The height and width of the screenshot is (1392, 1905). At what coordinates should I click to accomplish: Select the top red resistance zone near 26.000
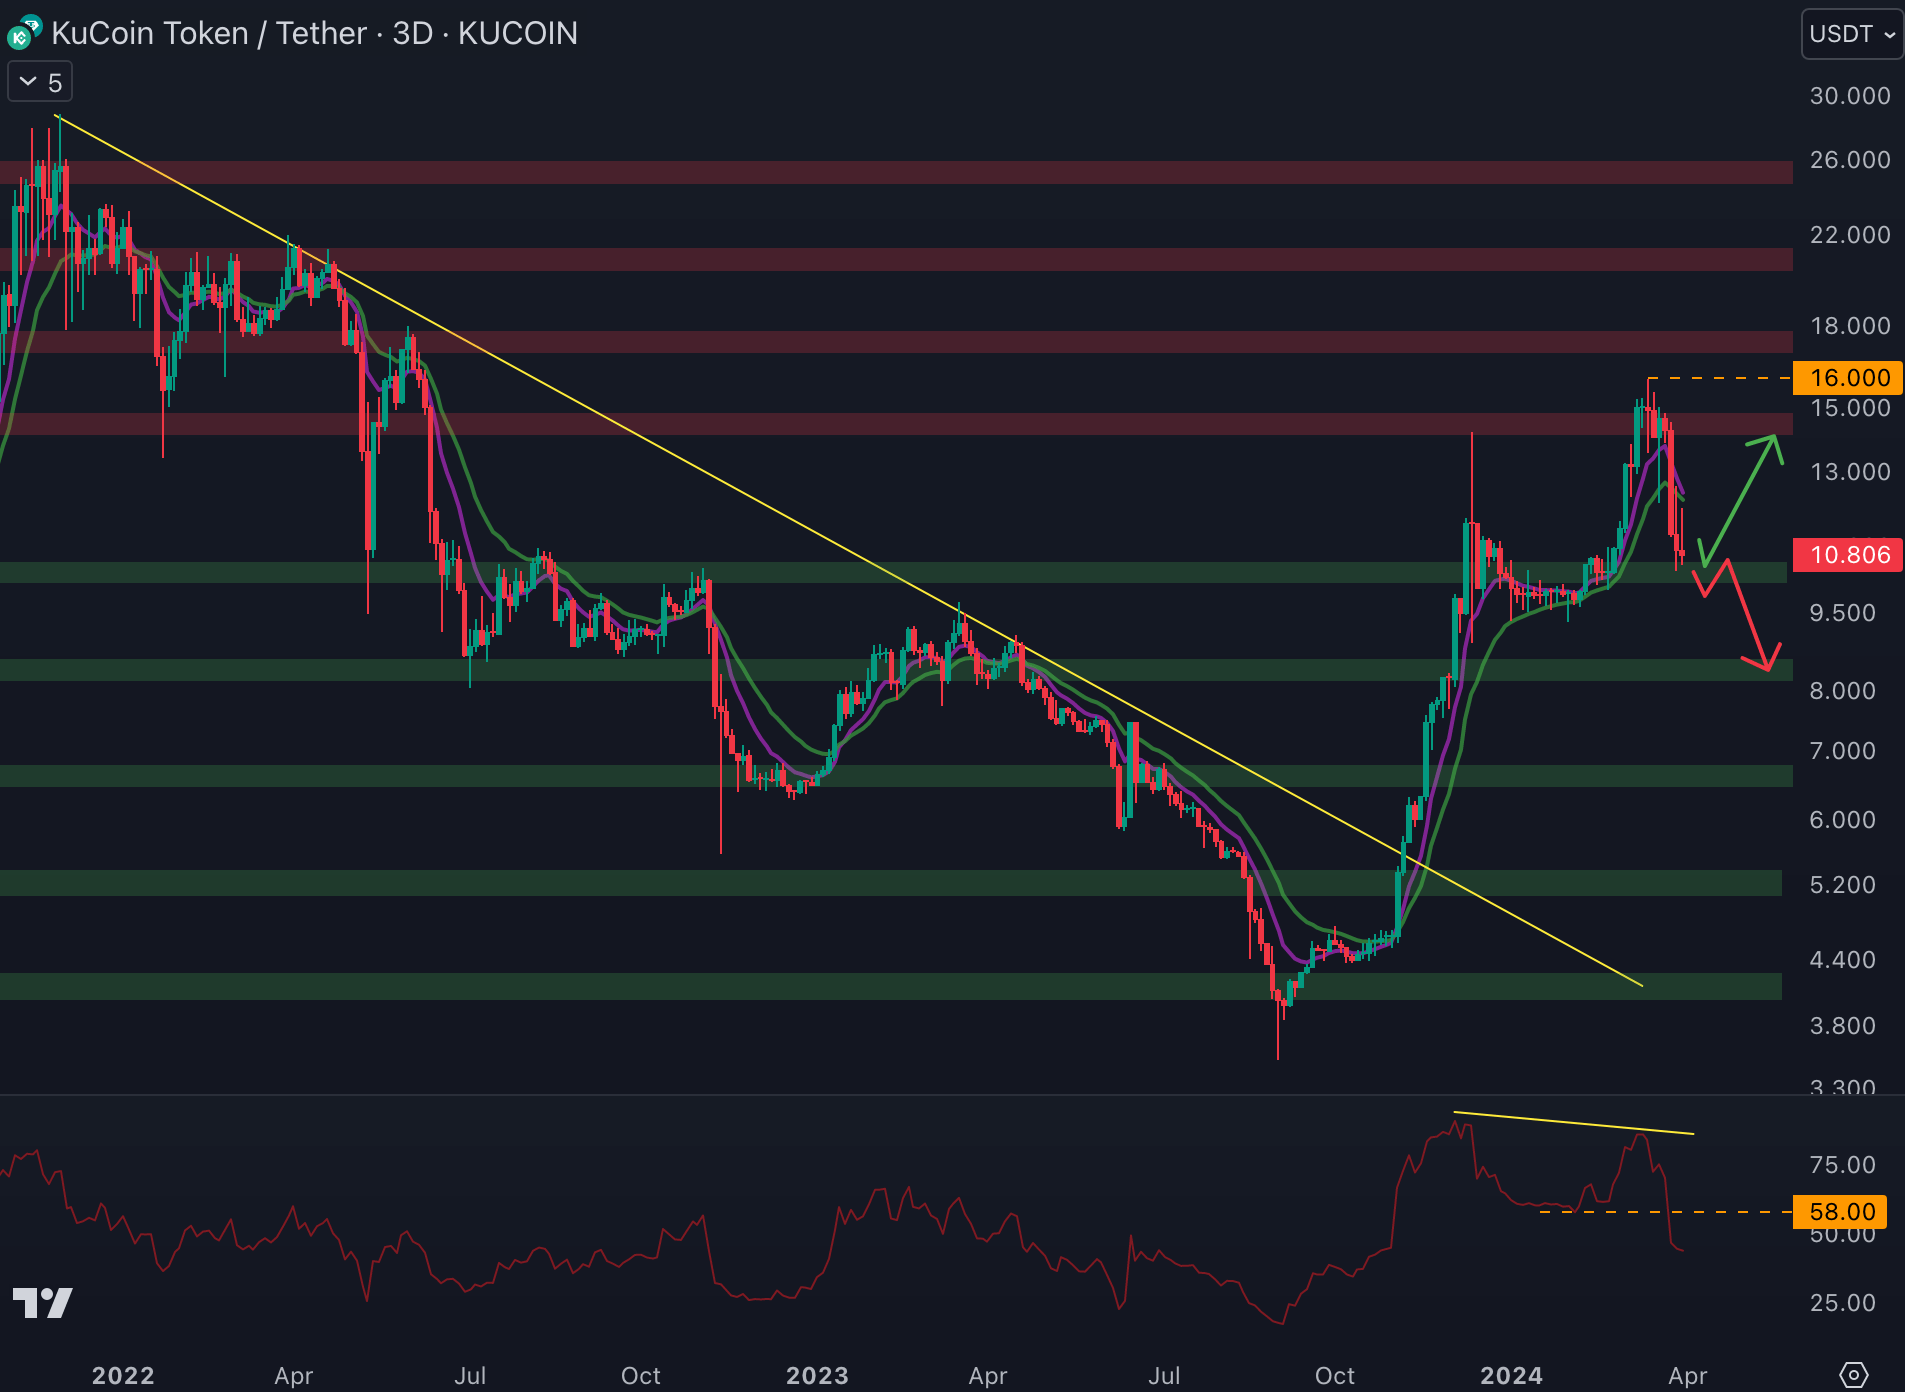900,172
